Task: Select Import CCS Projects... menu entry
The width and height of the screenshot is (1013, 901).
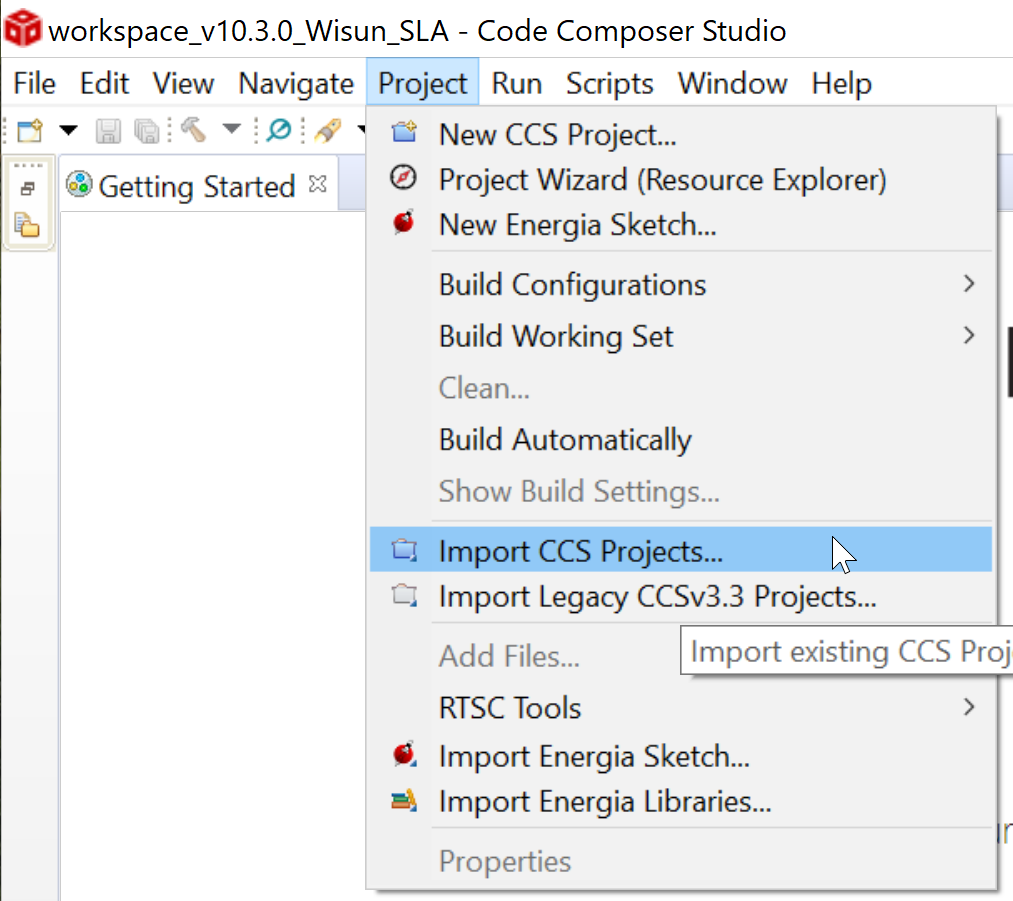Action: [x=580, y=551]
